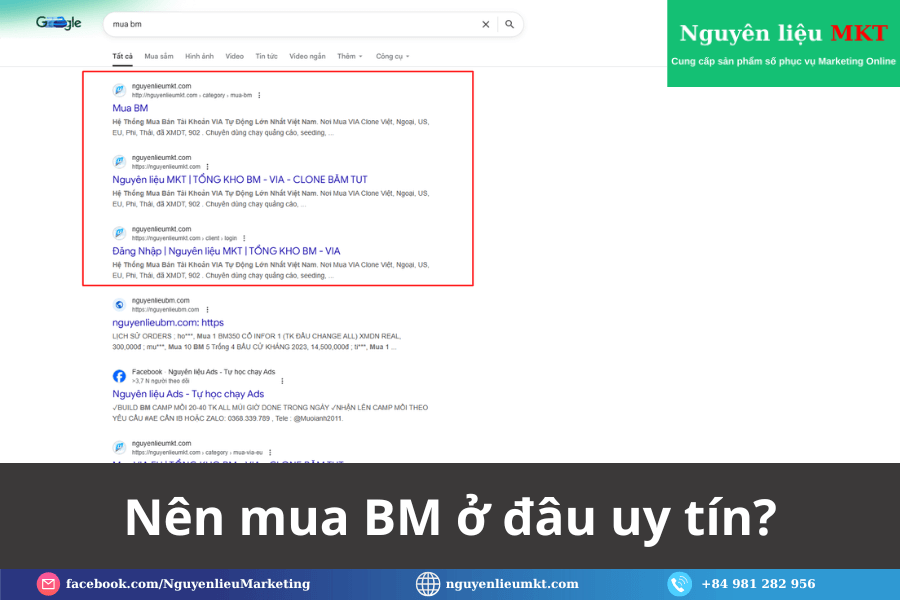900x600 pixels.
Task: Open 'Đăng Nhập | Nguyên liệu MKT' result link
Action: pyautogui.click(x=226, y=251)
